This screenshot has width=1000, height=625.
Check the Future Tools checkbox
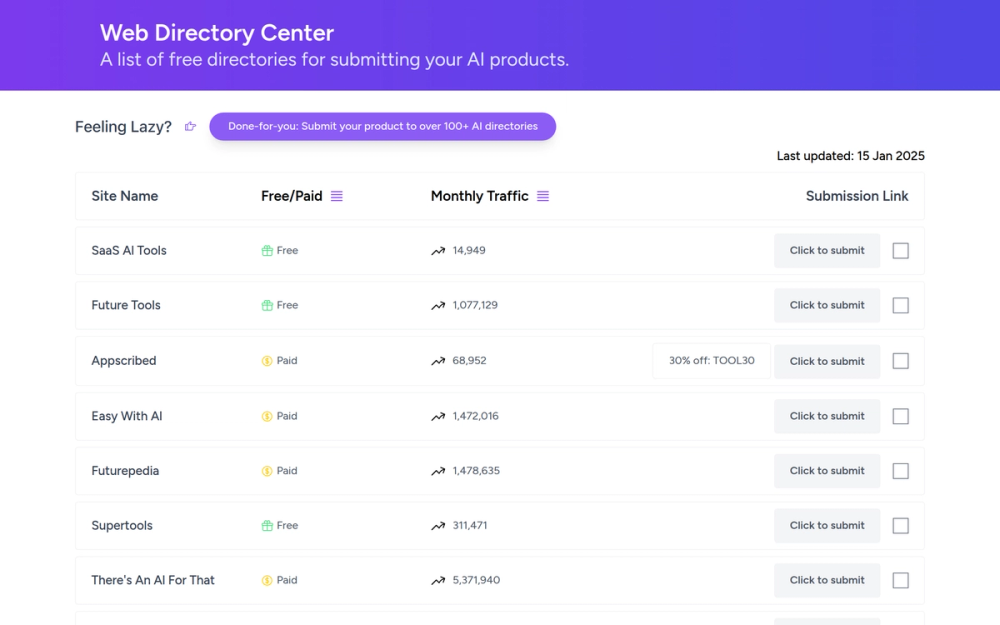901,305
